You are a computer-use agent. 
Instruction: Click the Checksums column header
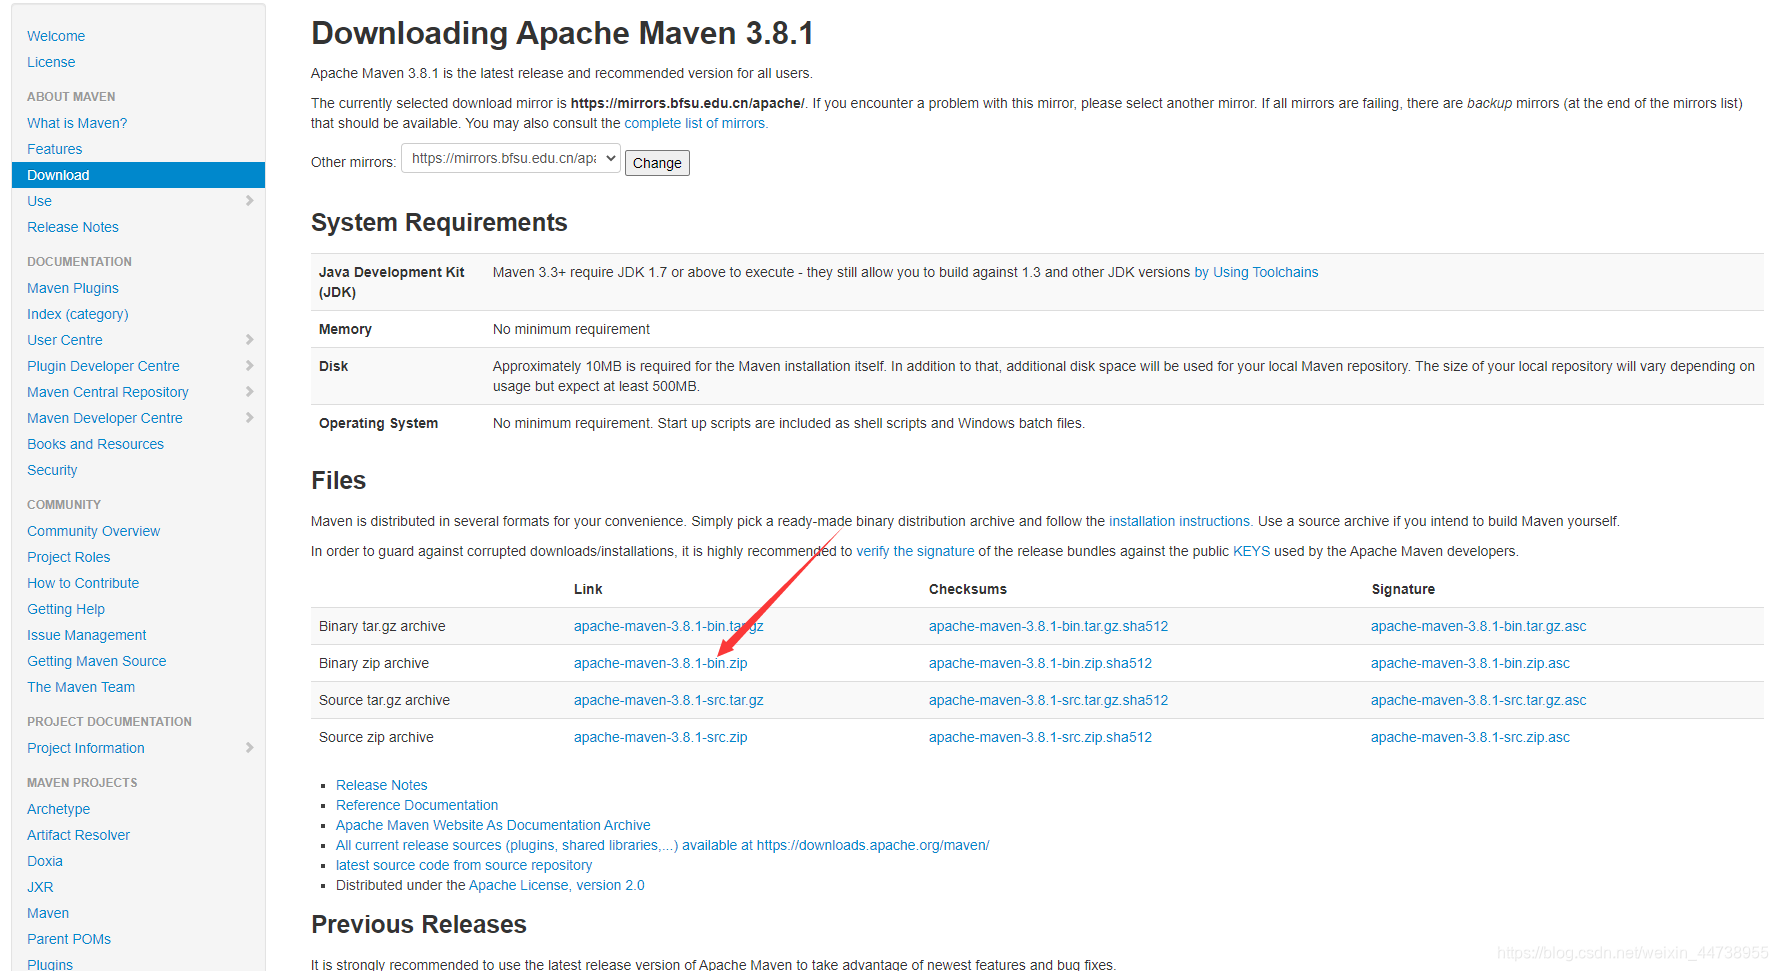click(968, 589)
